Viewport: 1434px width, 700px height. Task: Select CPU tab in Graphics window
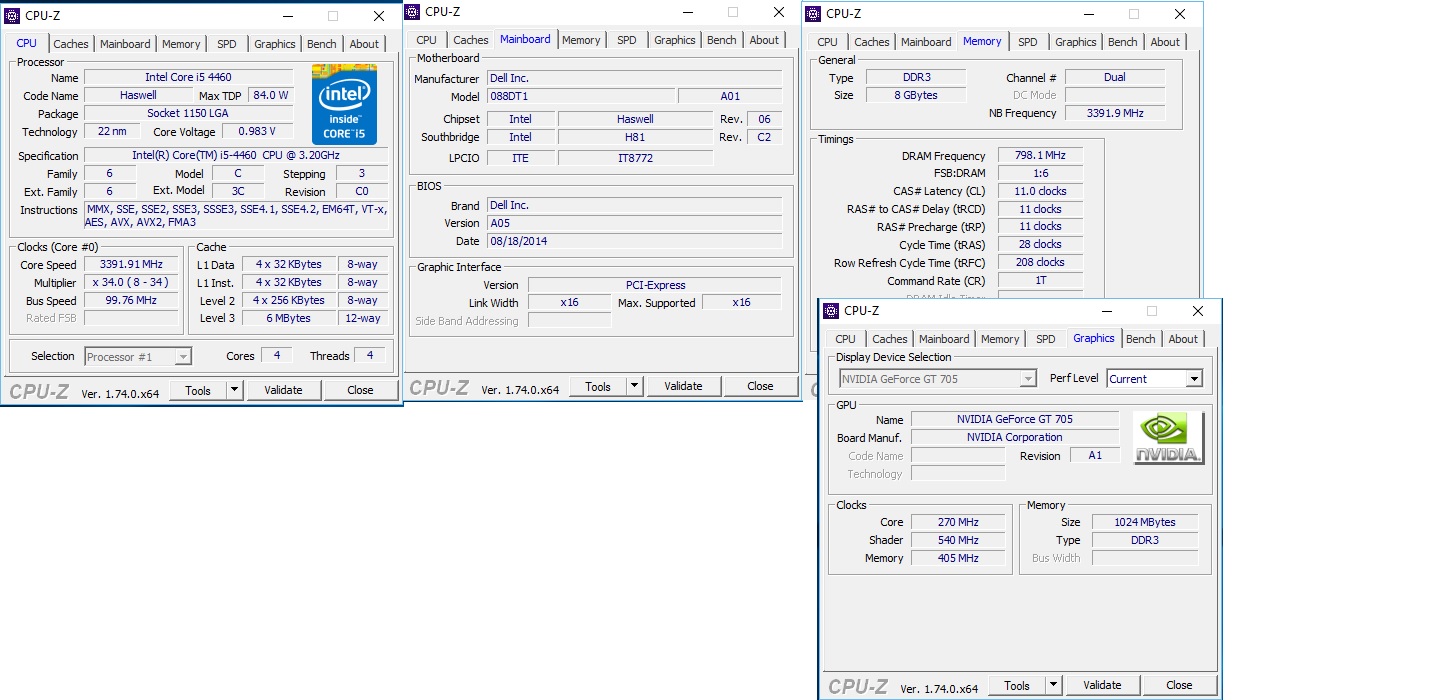click(846, 339)
